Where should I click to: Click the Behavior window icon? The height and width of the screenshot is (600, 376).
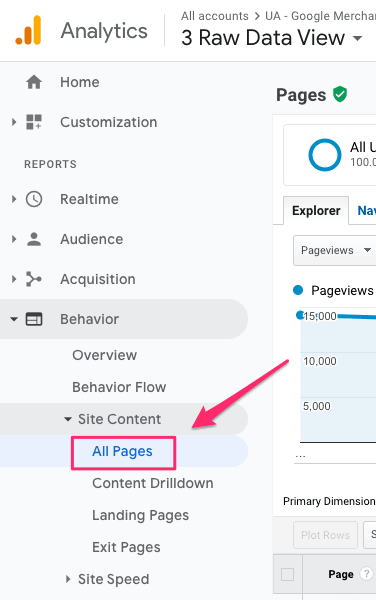34,319
